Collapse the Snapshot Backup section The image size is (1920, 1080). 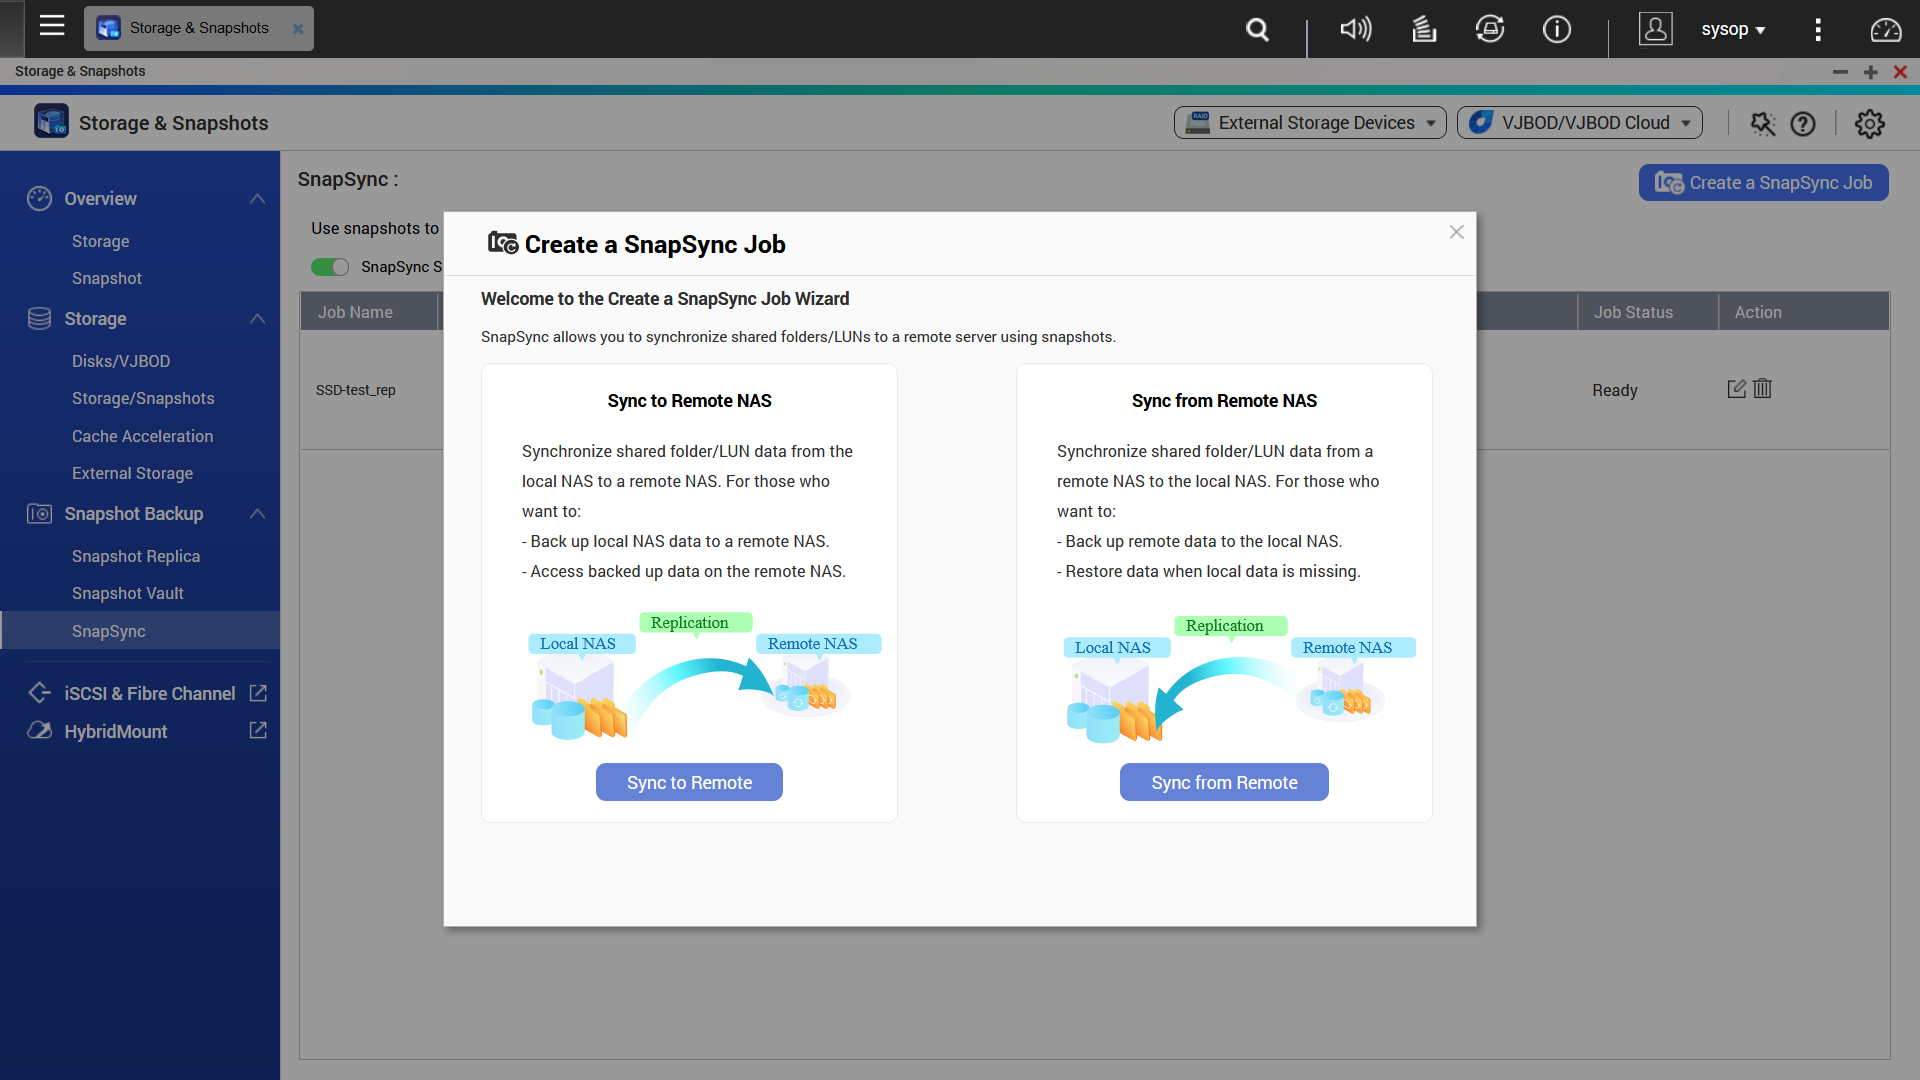coord(257,514)
